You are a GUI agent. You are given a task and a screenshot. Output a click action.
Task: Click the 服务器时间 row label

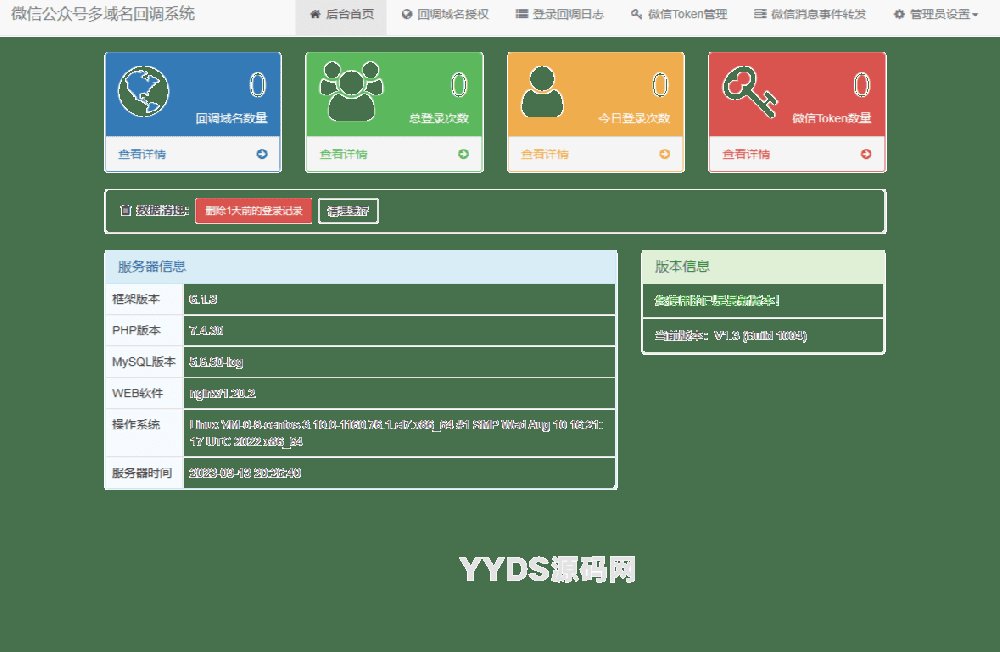(142, 473)
